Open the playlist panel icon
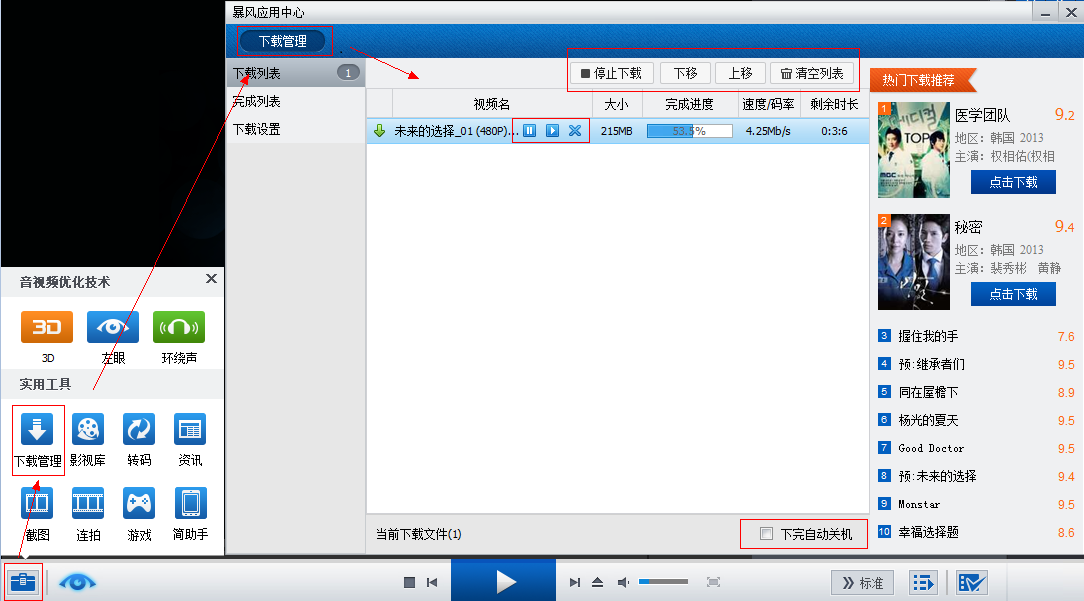This screenshot has width=1084, height=601. 922,581
